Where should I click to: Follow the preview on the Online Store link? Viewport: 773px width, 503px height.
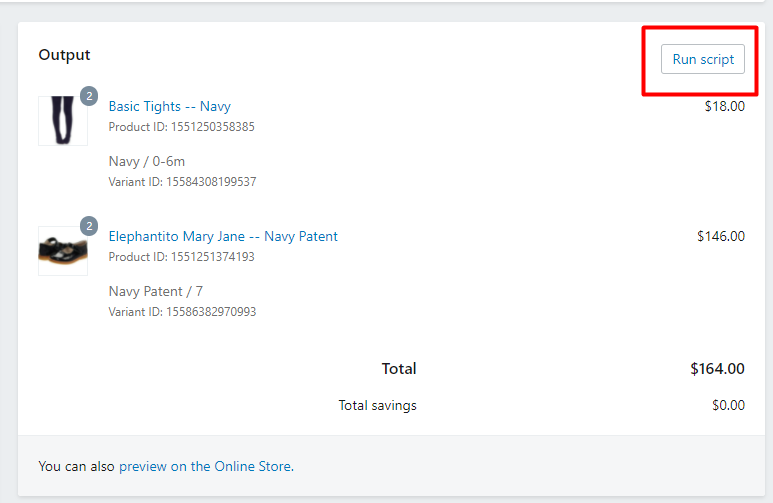[205, 466]
